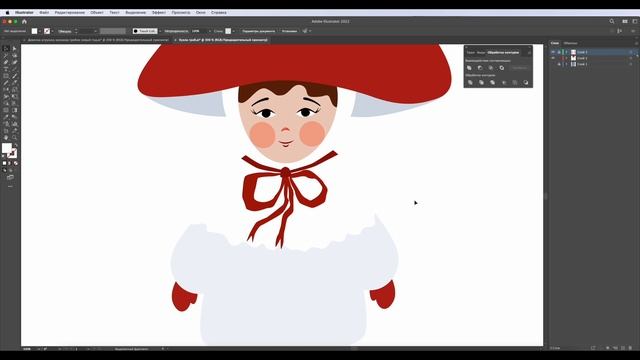640x360 pixels.
Task: Click the stroke swatch in the toolbar
Action: [12, 153]
